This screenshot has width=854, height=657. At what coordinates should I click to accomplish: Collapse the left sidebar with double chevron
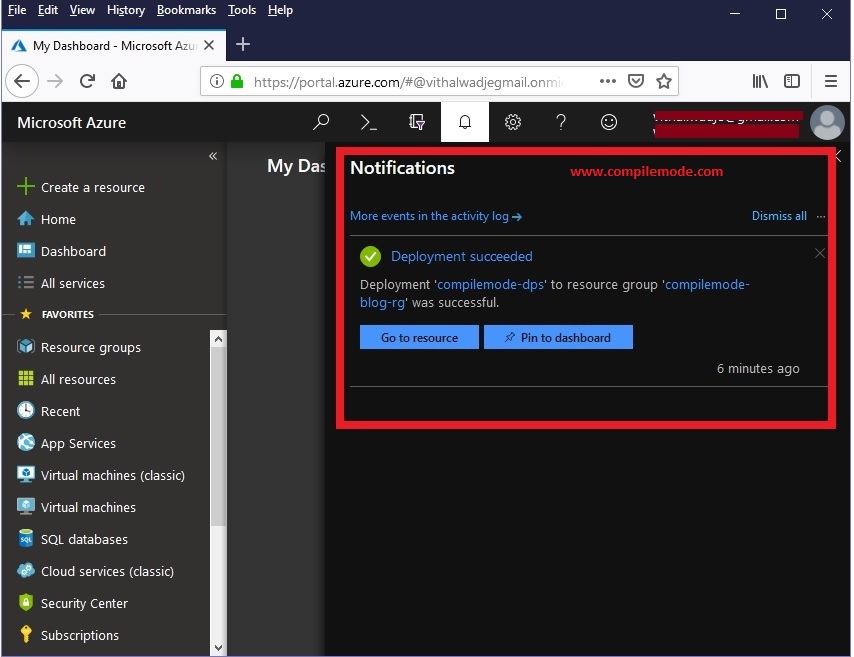tap(212, 156)
